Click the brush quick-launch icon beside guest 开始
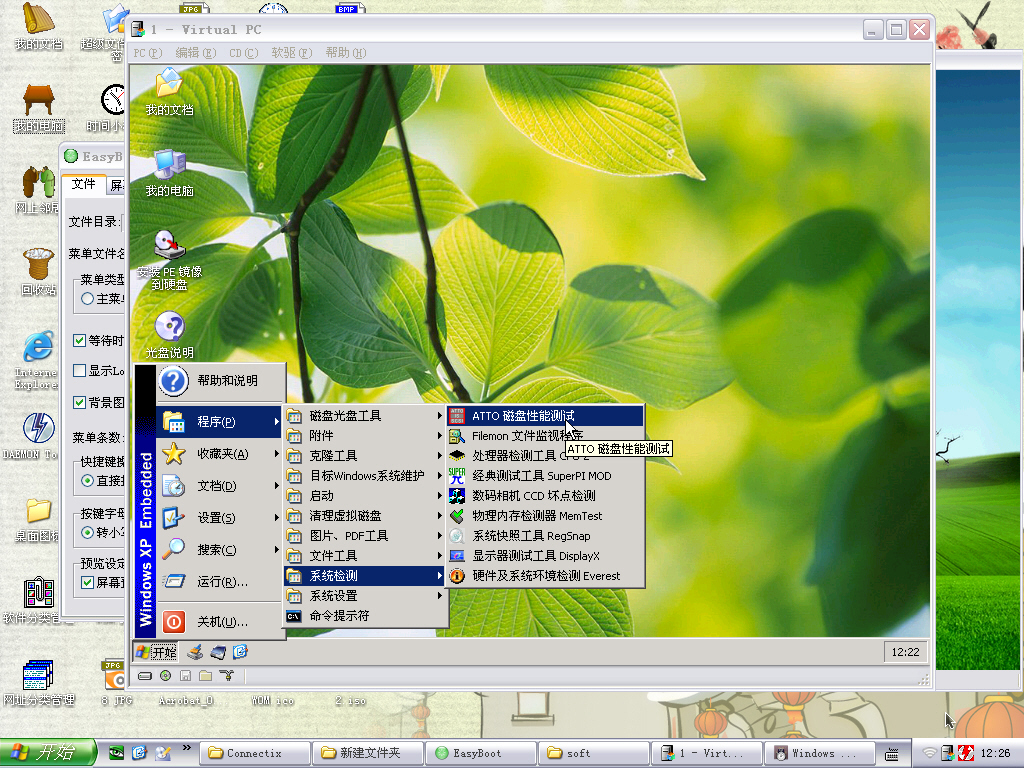Screen dimensions: 1024x768 pyautogui.click(x=195, y=652)
